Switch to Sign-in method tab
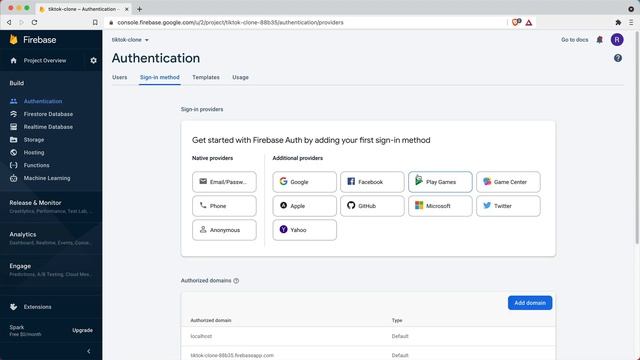640x360 pixels. tap(160, 77)
